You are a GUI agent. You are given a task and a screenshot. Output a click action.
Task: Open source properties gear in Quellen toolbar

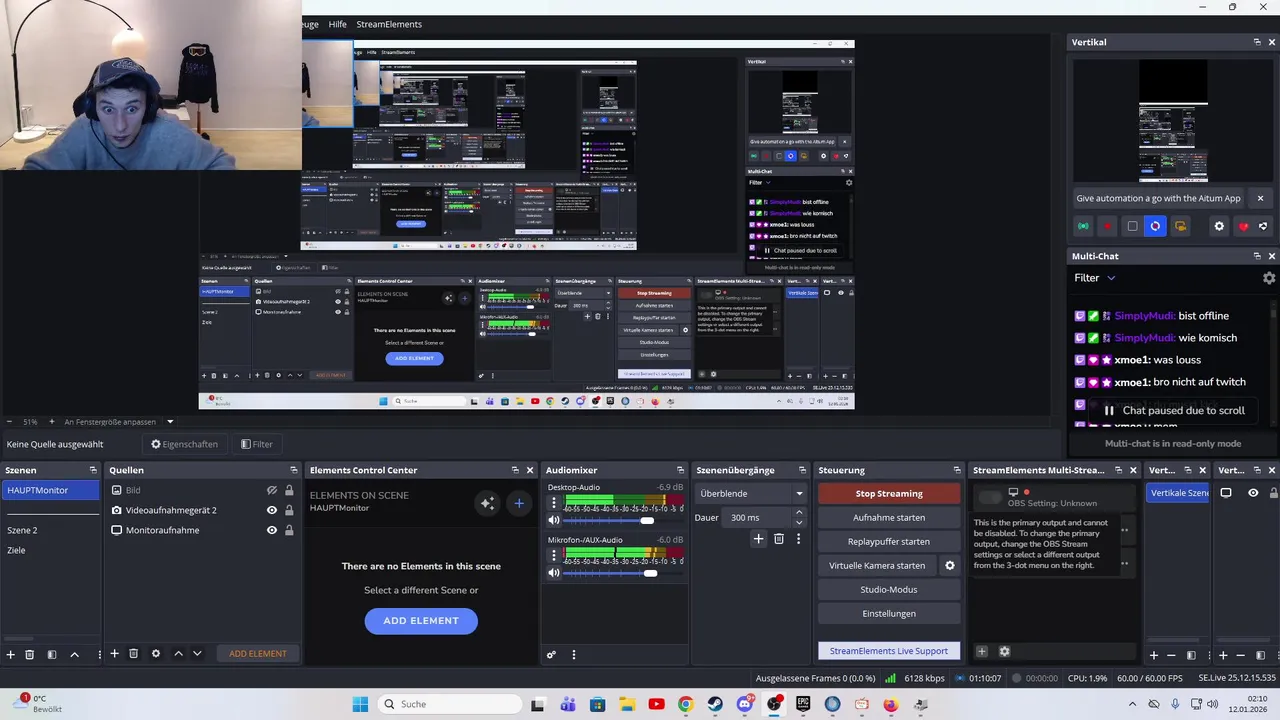click(155, 654)
